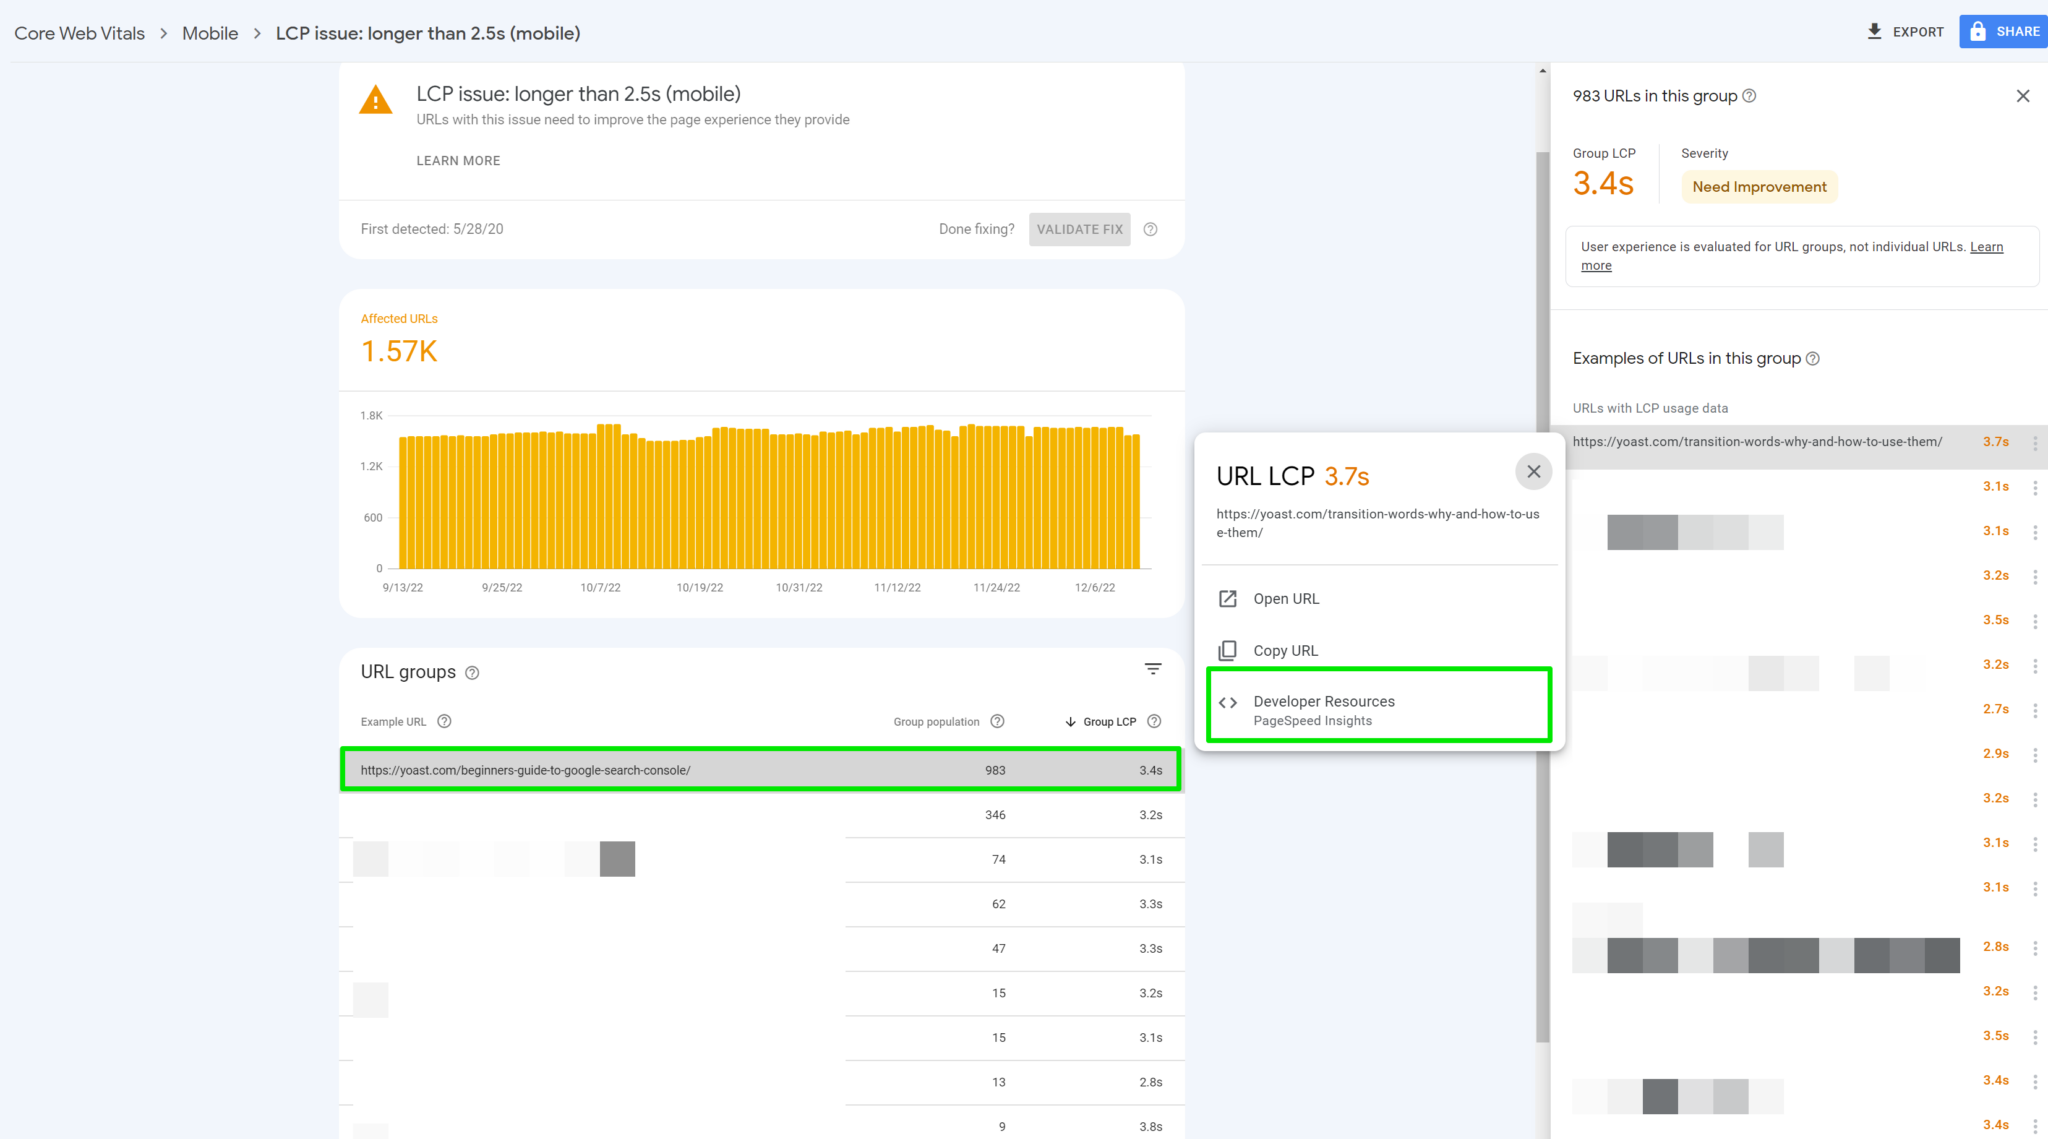
Task: Open the filter icon in URL groups panel
Action: tap(1153, 668)
